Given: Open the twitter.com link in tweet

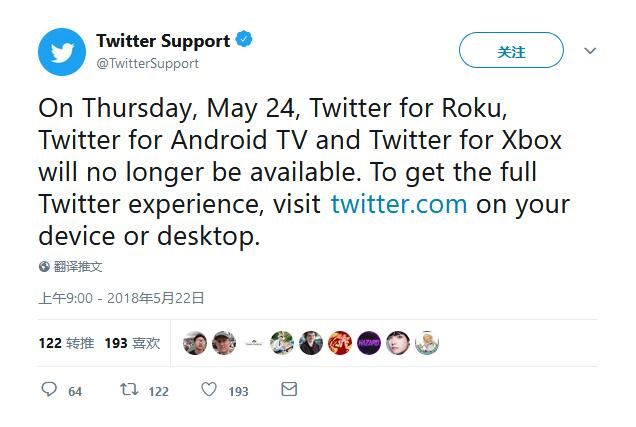Looking at the screenshot, I should click(399, 204).
